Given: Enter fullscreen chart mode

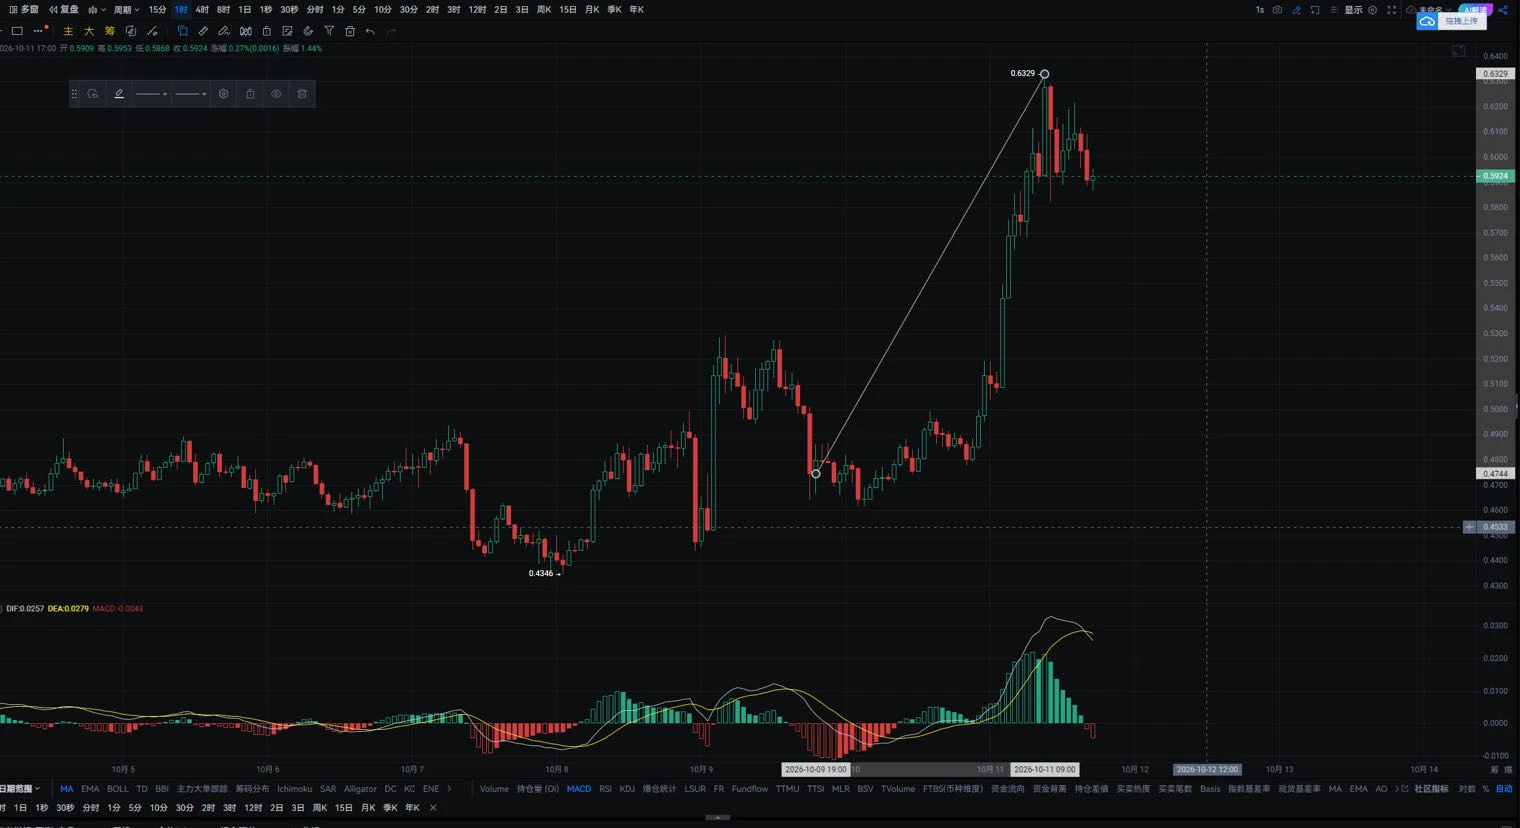Looking at the screenshot, I should 1391,10.
